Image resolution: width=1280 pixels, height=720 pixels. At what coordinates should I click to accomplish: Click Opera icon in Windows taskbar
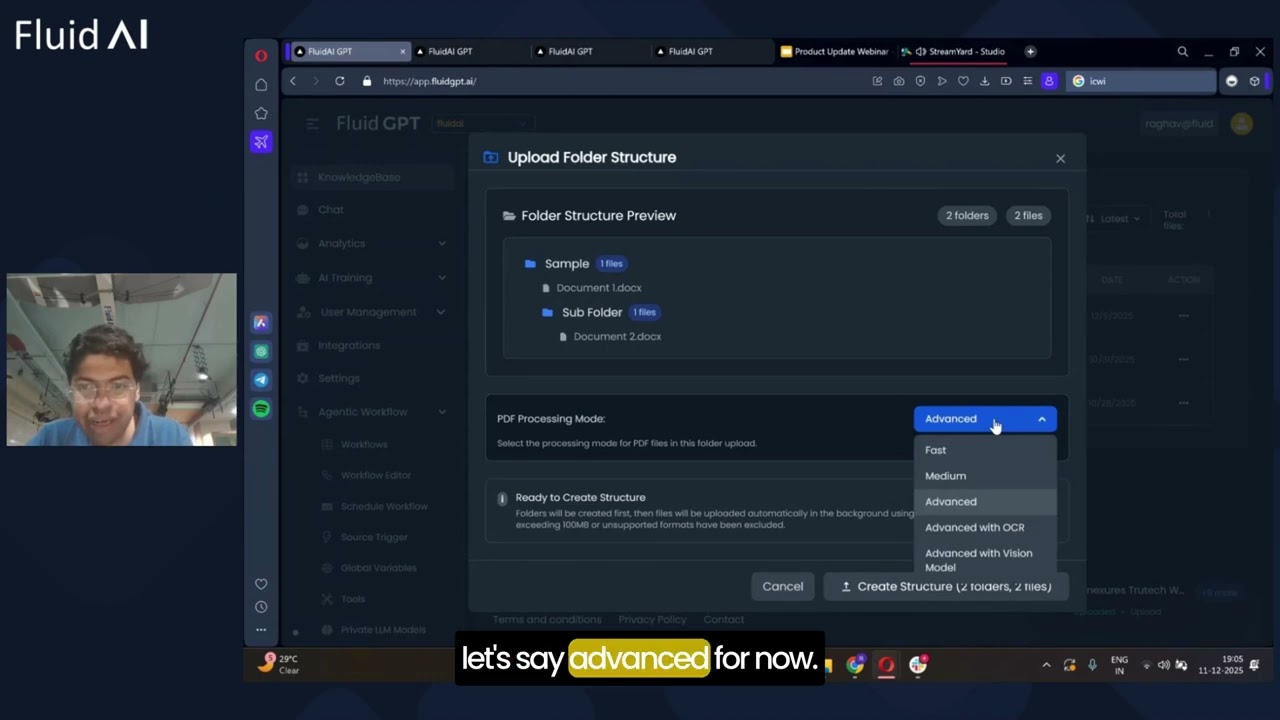point(886,664)
